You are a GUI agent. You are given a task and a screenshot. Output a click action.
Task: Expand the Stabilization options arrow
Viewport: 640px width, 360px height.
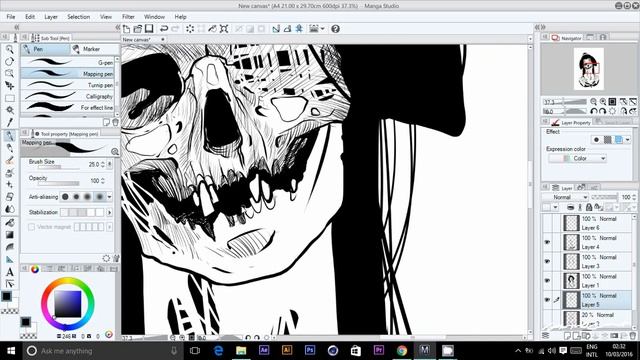(x=109, y=212)
